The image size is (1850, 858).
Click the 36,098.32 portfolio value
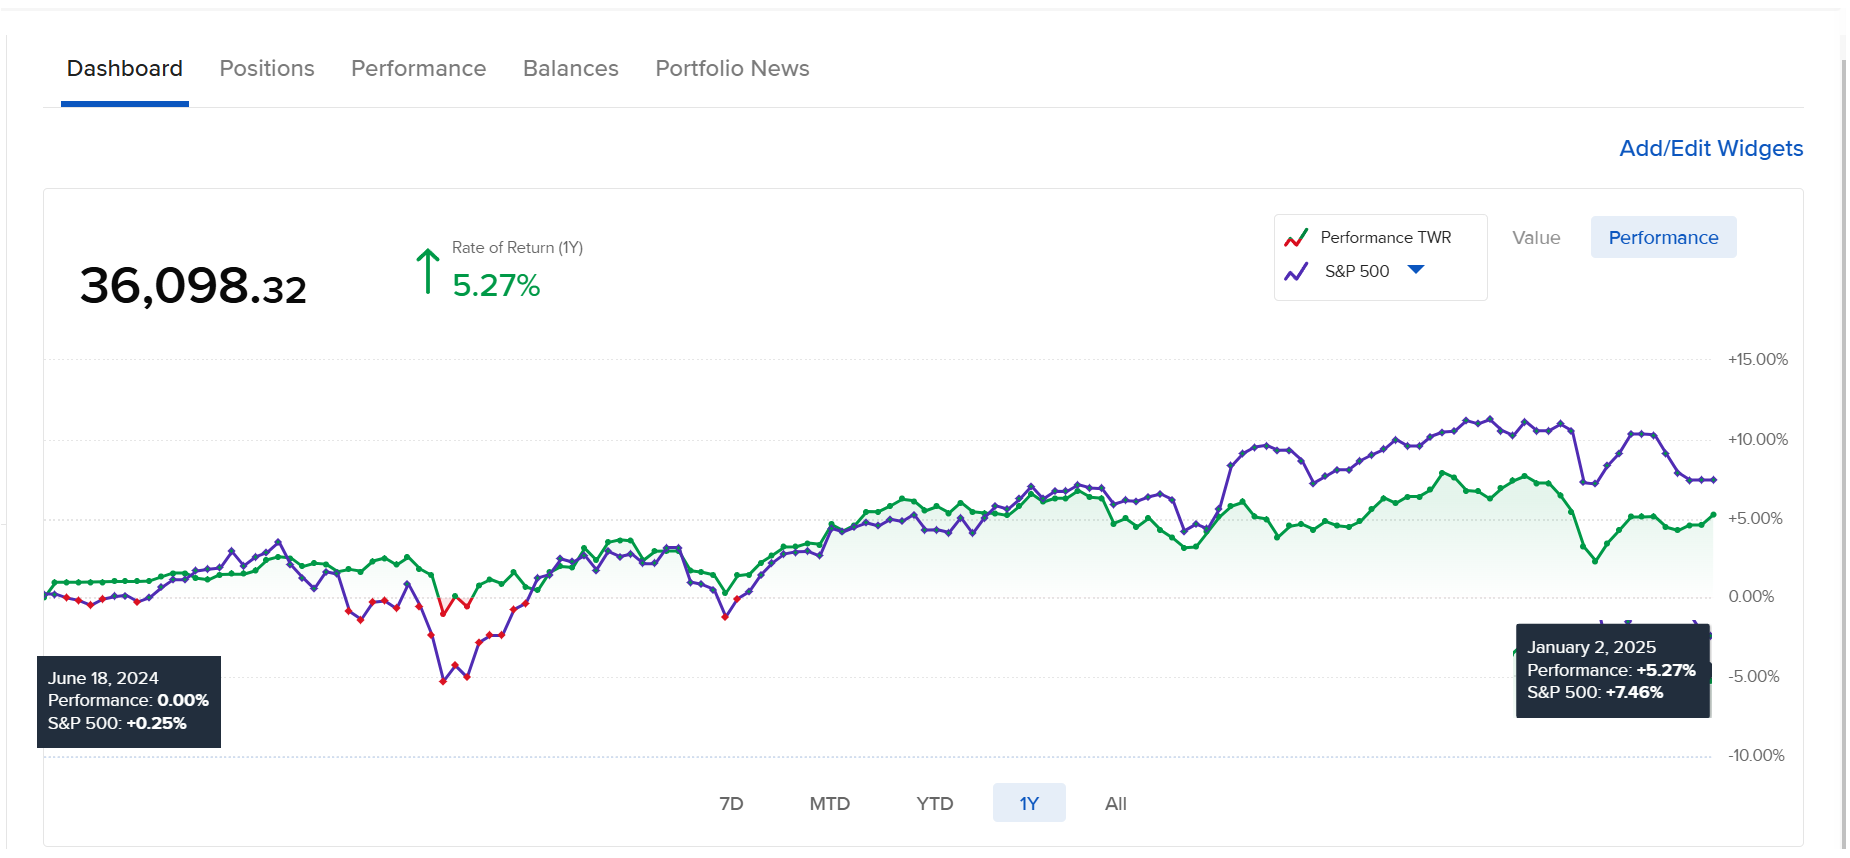[x=193, y=287]
